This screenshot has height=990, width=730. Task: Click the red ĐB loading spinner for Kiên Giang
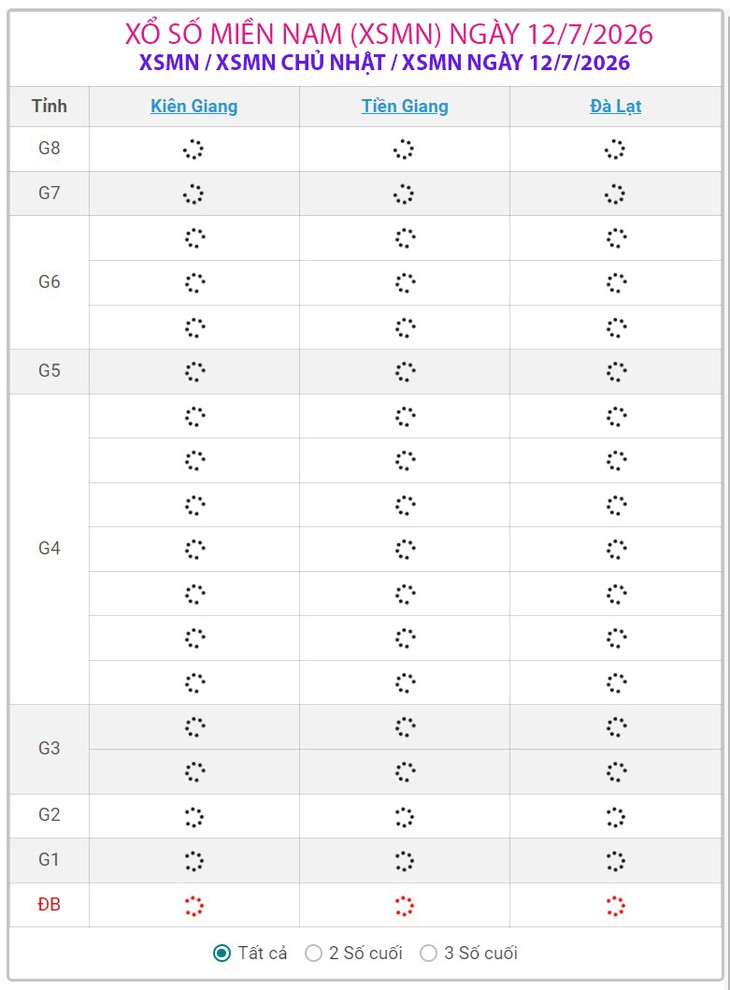pos(194,906)
